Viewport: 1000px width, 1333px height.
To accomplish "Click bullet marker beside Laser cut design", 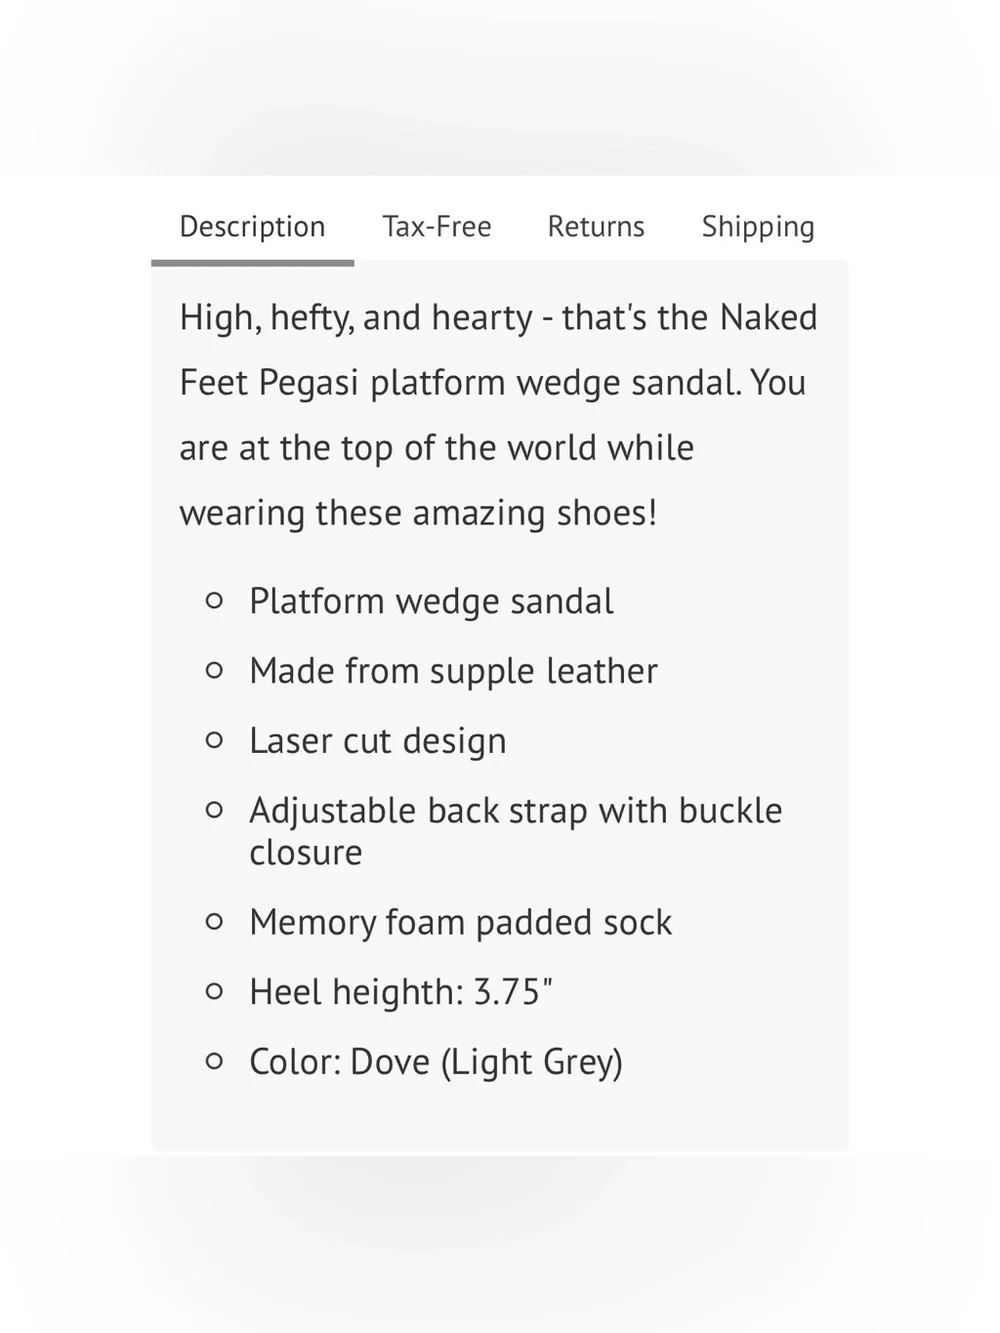I will [x=214, y=741].
